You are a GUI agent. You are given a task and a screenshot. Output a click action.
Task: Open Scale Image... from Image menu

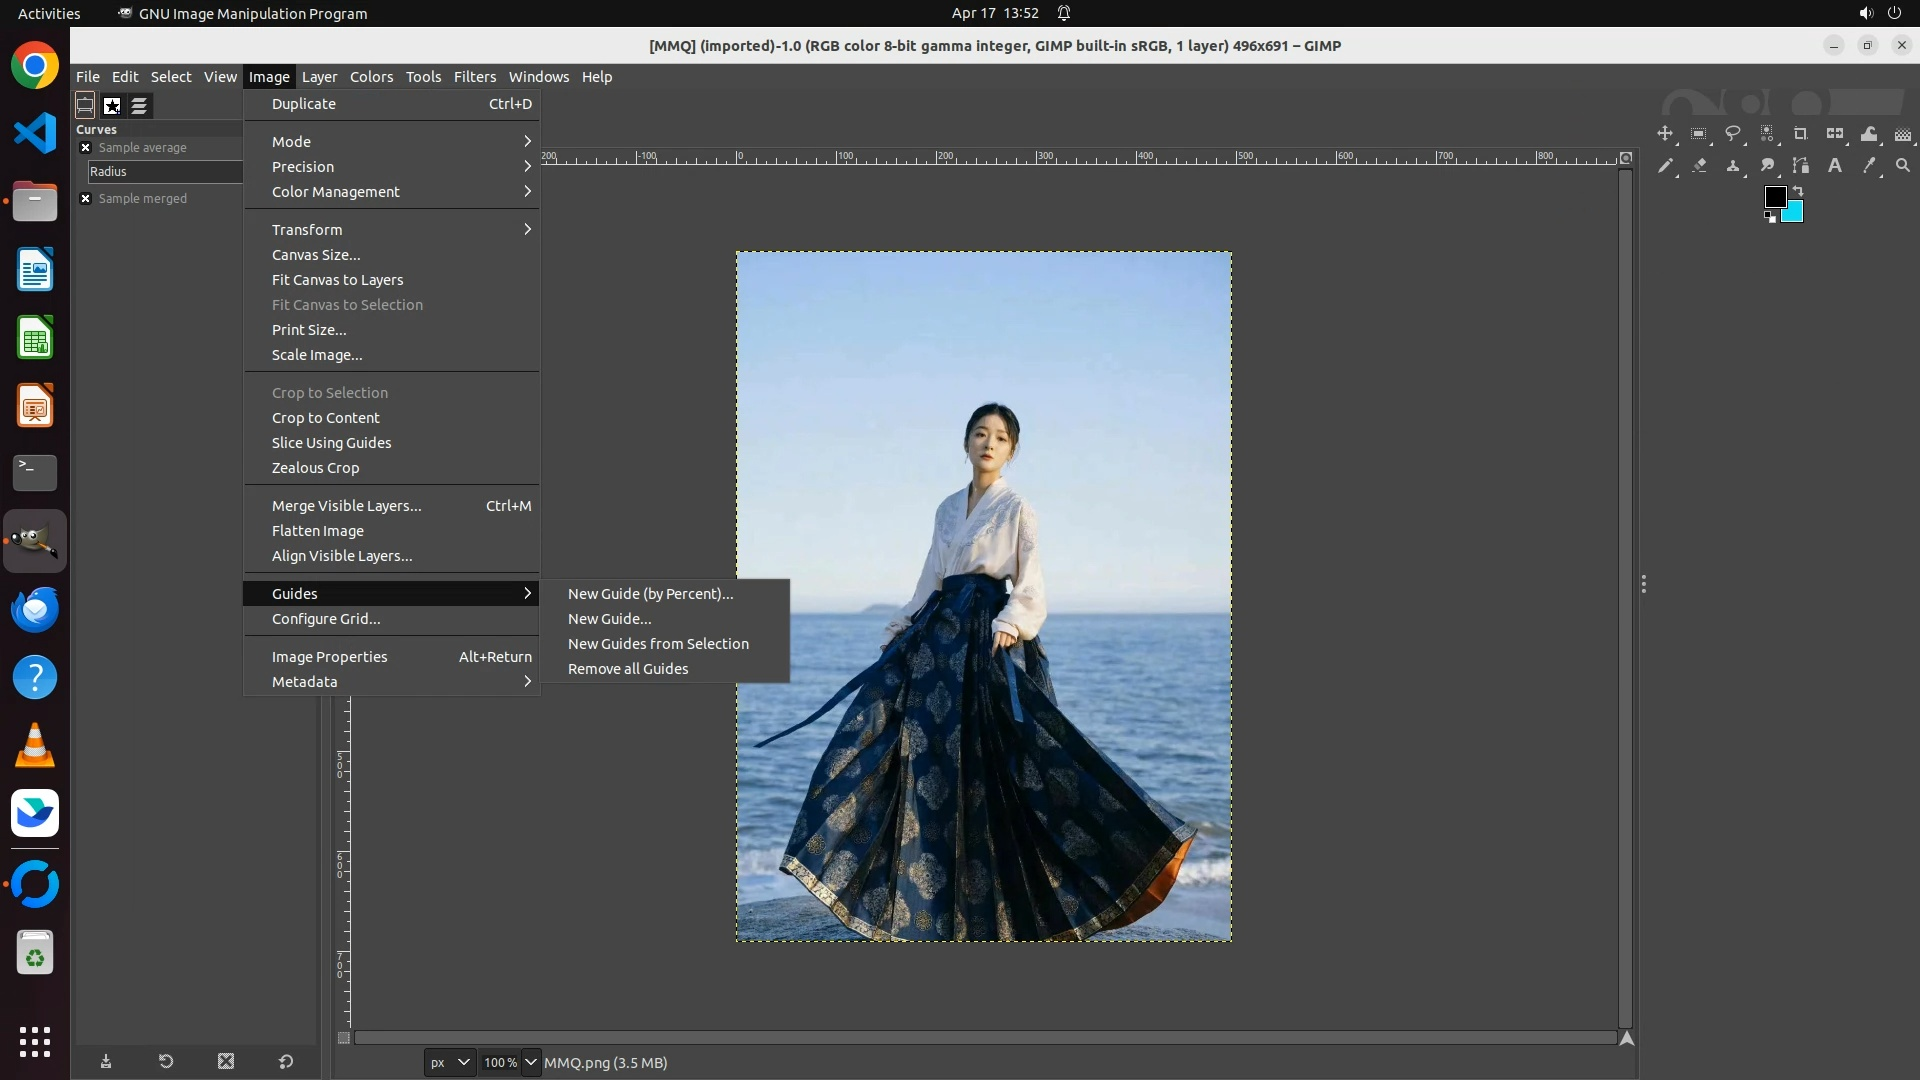coord(317,355)
